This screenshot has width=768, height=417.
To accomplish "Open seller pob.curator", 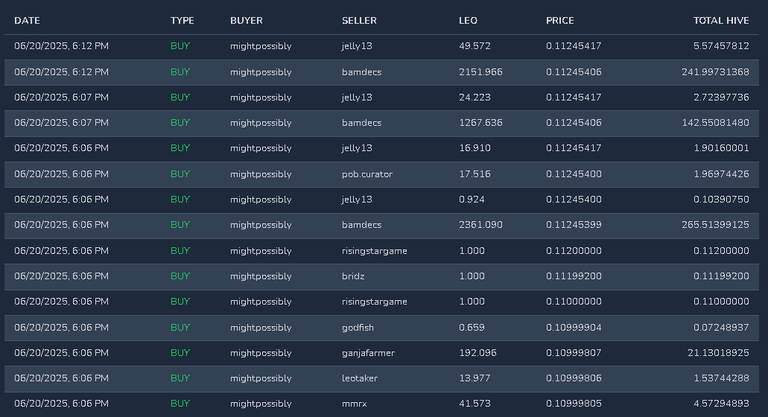I will (x=367, y=174).
